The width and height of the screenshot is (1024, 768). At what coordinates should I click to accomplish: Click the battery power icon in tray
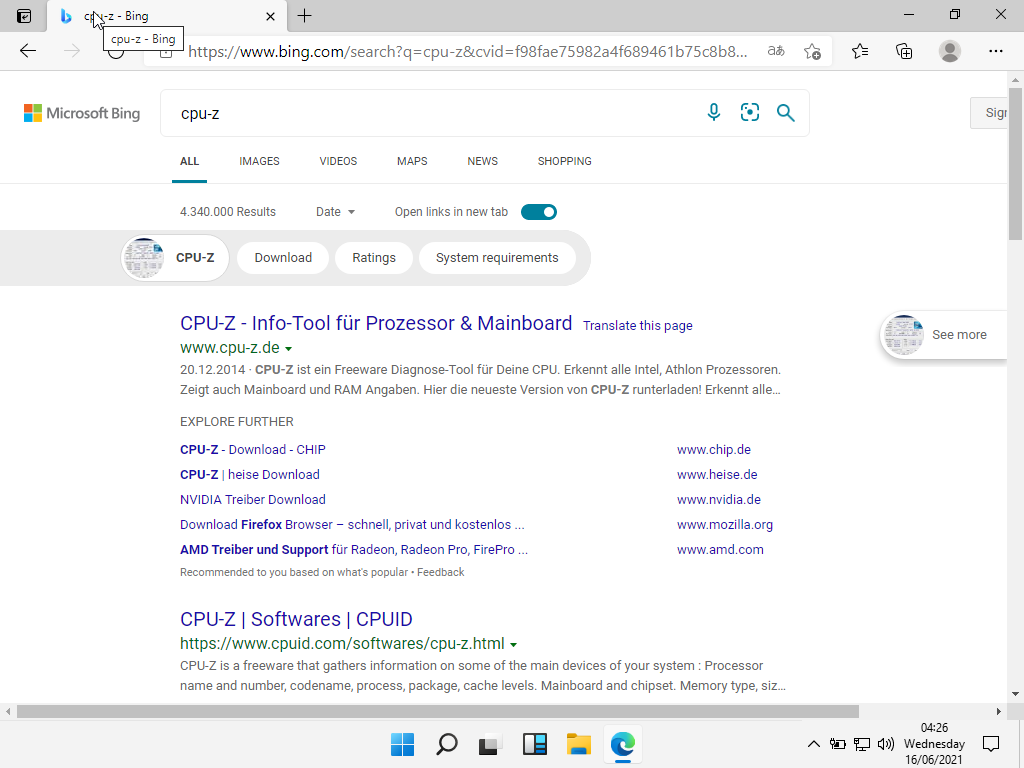(x=837, y=744)
